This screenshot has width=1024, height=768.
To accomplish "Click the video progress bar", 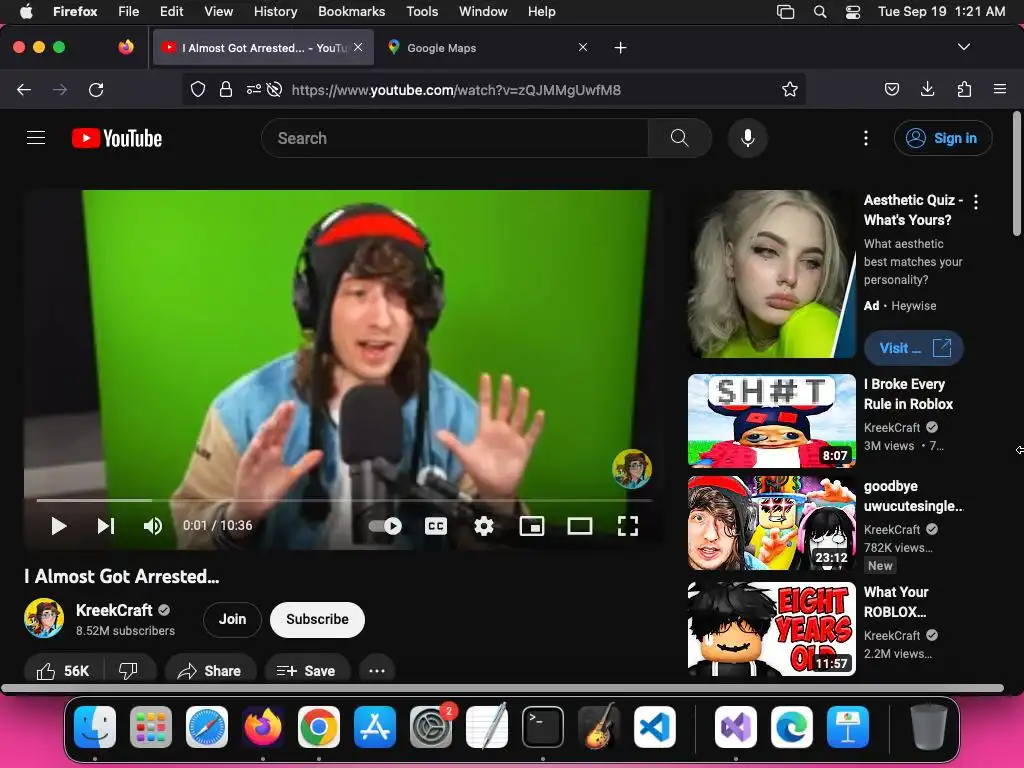I will pos(344,500).
